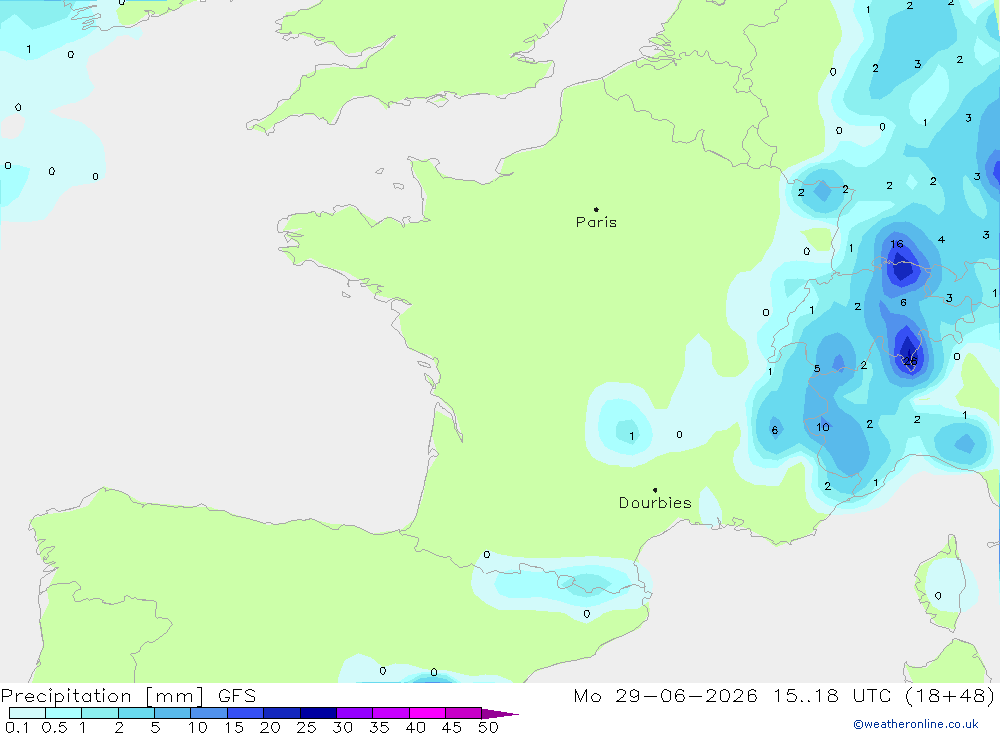
Task: Pick the 30–35 mm legend swatch
Action: [x=355, y=713]
